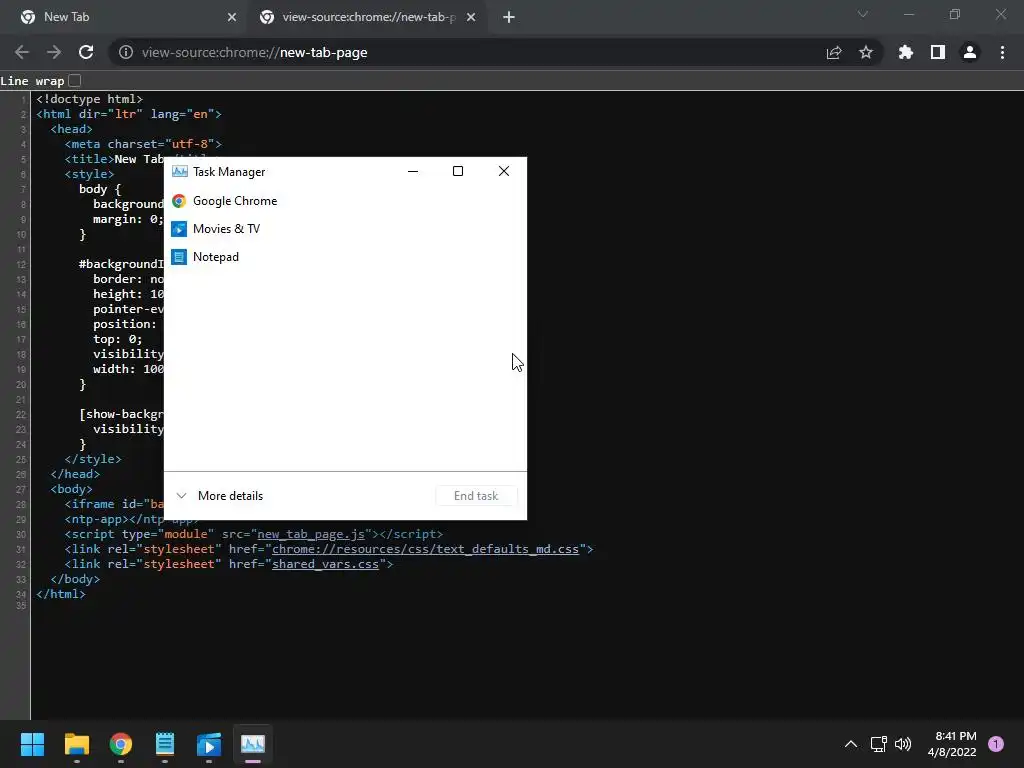This screenshot has width=1024, height=768.
Task: Enable the Line wrap checkbox
Action: pos(74,80)
